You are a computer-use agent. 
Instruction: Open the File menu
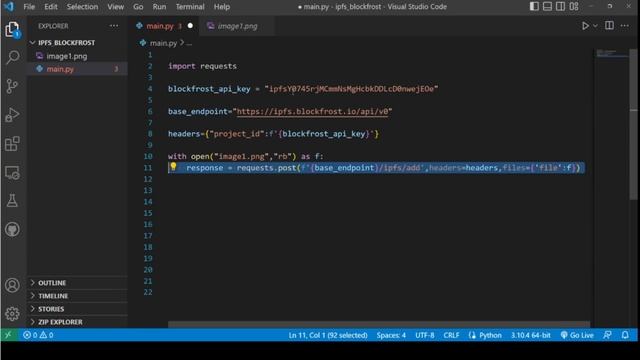29,7
